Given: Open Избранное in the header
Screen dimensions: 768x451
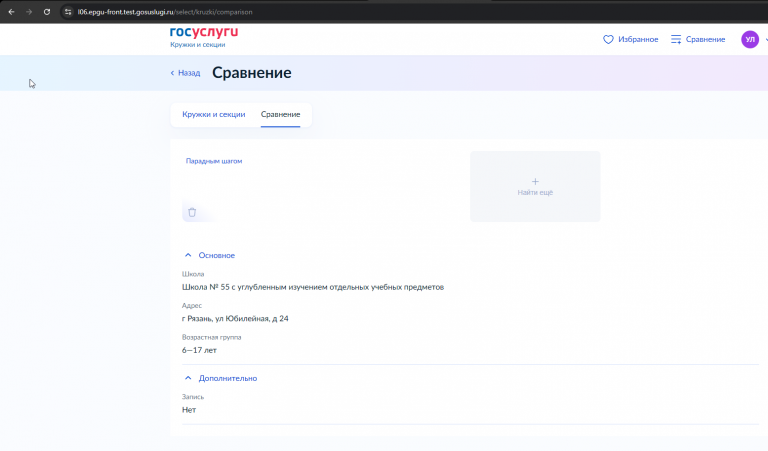Looking at the screenshot, I should 638,39.
